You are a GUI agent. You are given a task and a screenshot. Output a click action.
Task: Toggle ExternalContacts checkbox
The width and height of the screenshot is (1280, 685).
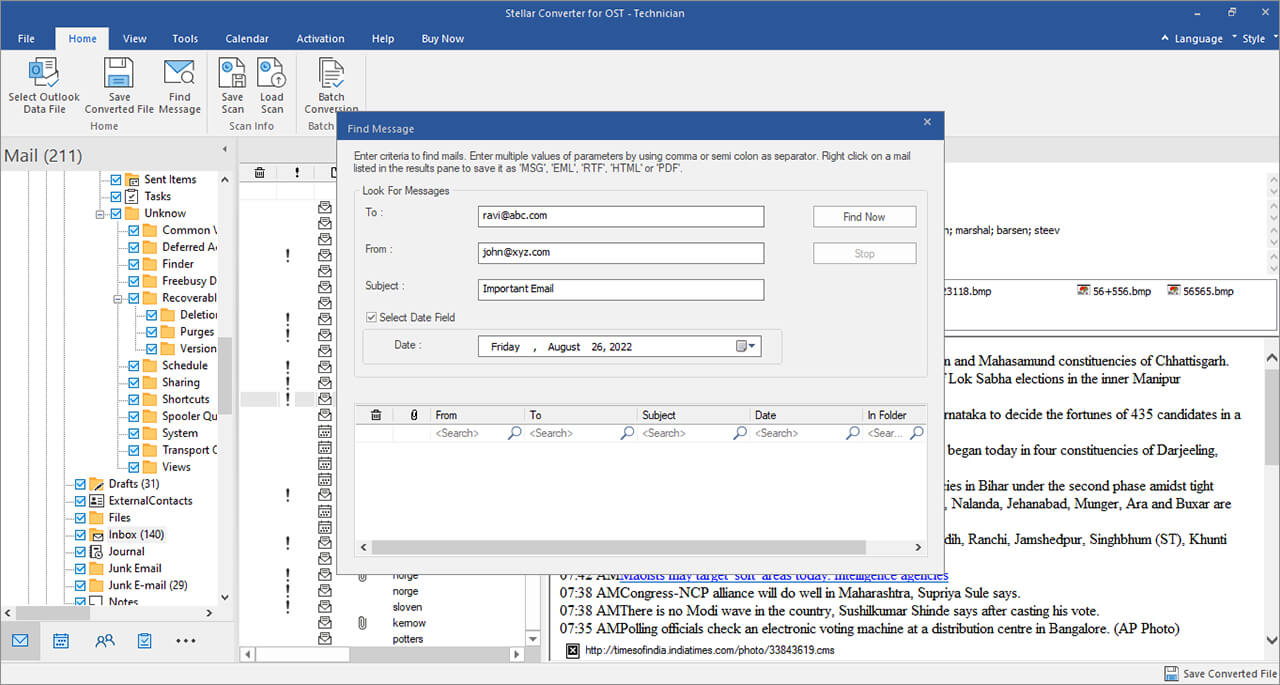pos(81,501)
